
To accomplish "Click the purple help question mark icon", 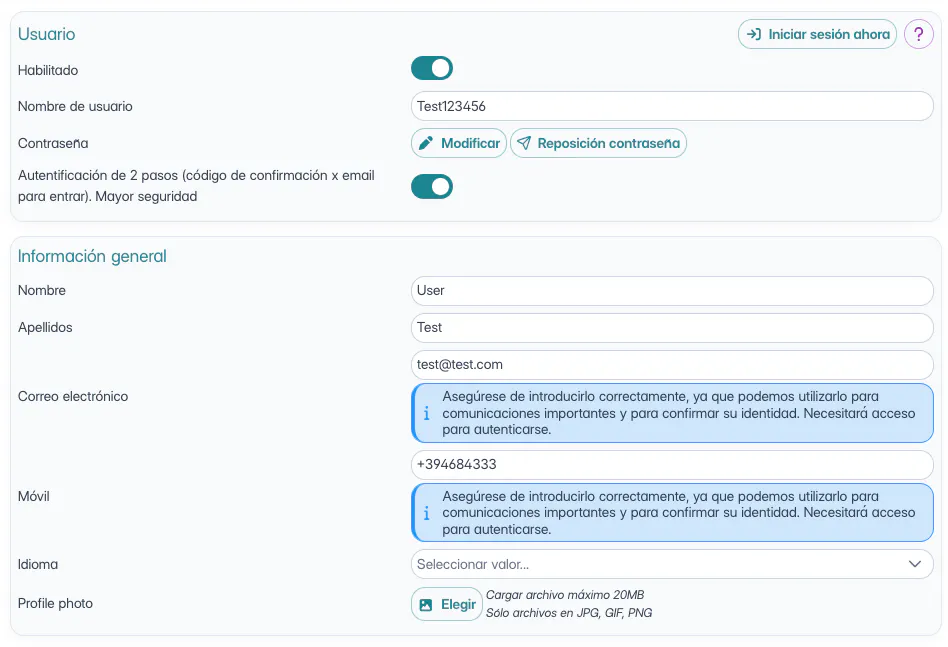I will (918, 34).
